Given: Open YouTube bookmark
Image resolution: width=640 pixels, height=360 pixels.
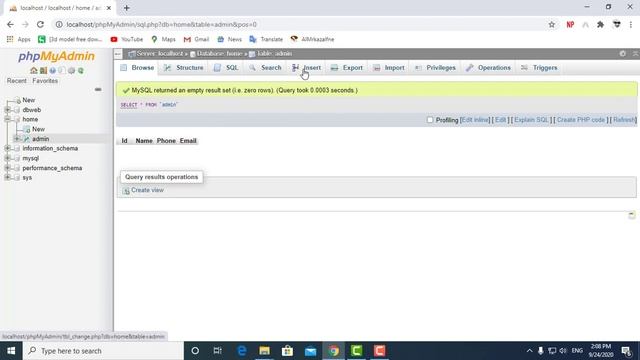Looking at the screenshot, I should pyautogui.click(x=127, y=39).
